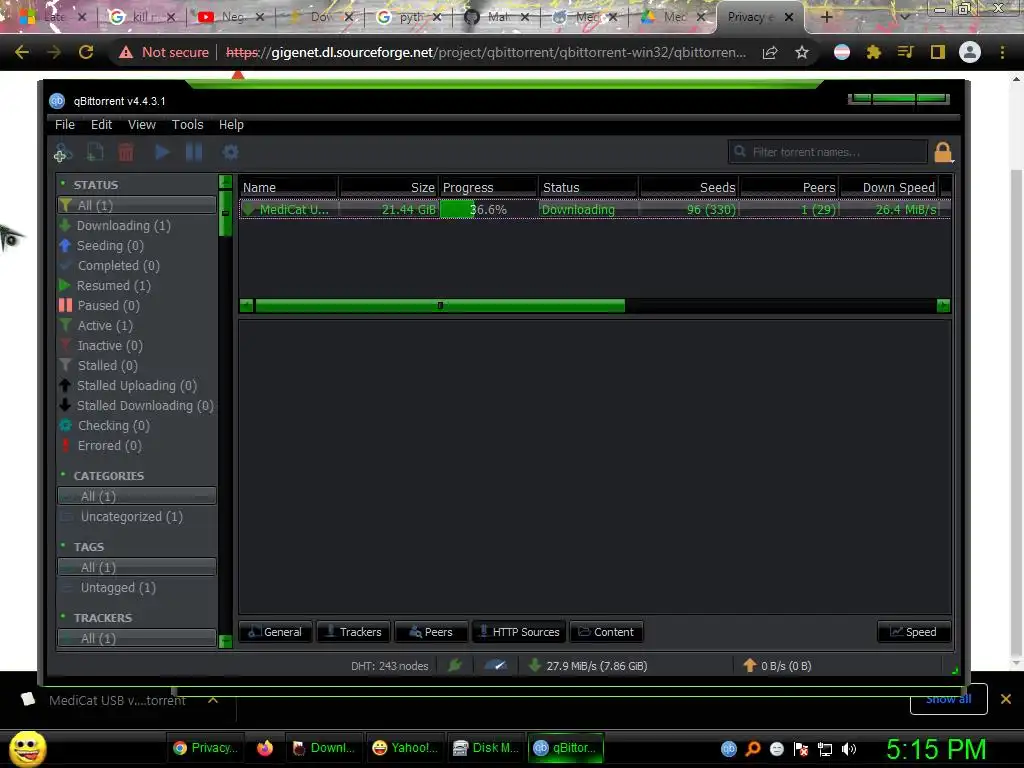Image resolution: width=1024 pixels, height=768 pixels.
Task: Open the View menu in qBittorrent
Action: pos(142,125)
